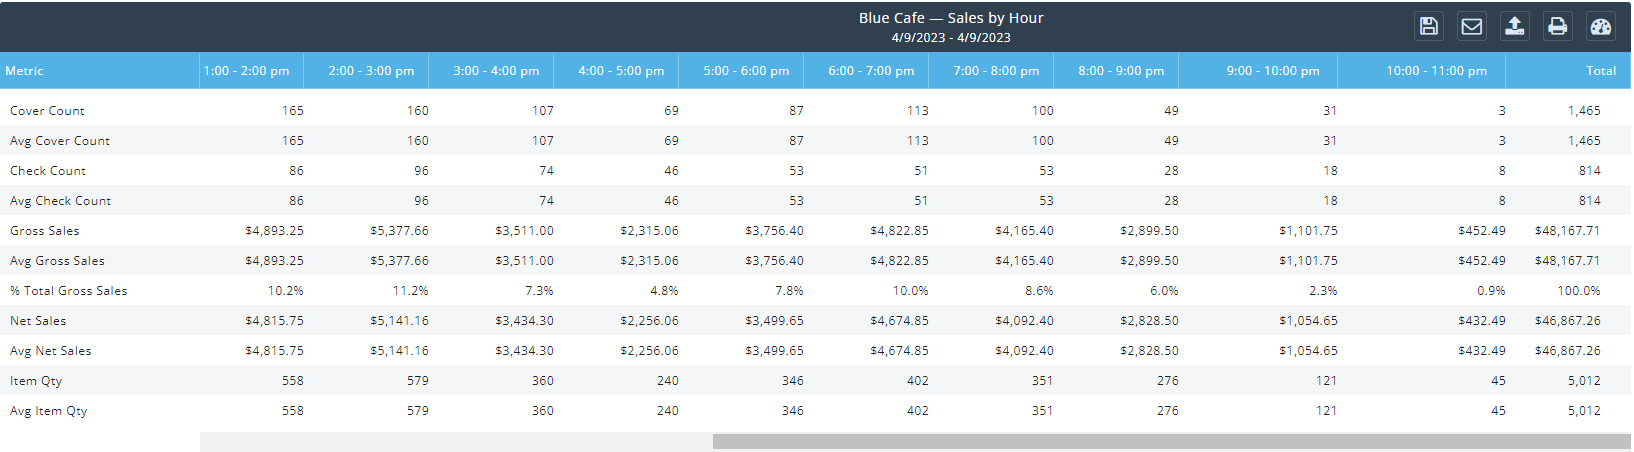The height and width of the screenshot is (452, 1634).
Task: Click the Metric column header
Action: click(x=25, y=71)
